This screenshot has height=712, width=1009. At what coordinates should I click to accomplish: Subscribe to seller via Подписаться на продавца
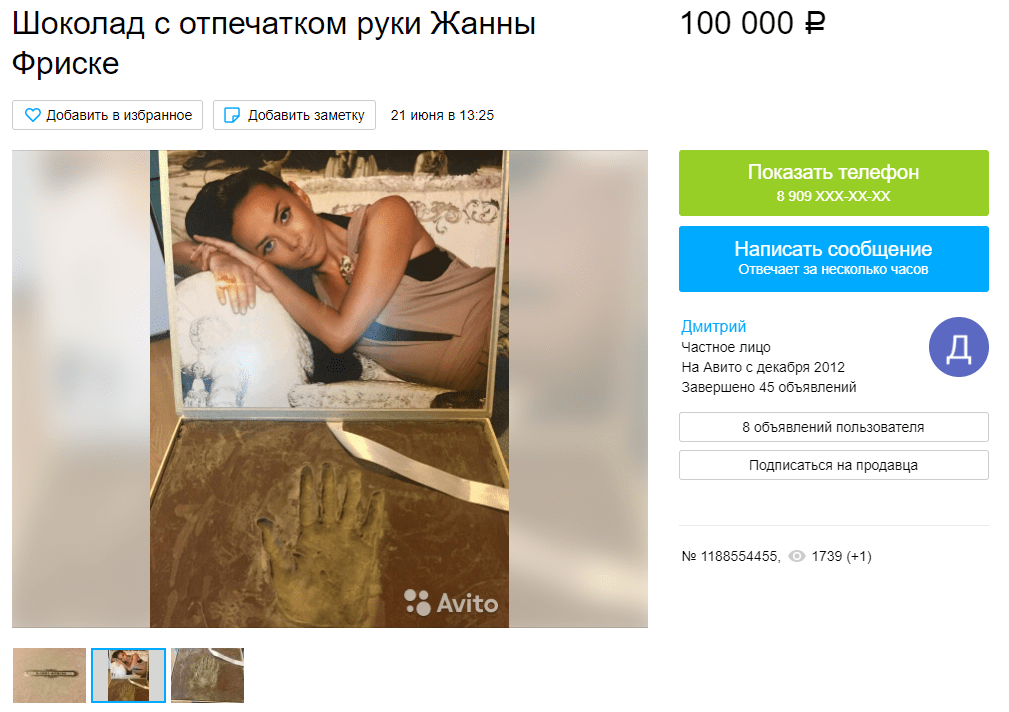833,465
